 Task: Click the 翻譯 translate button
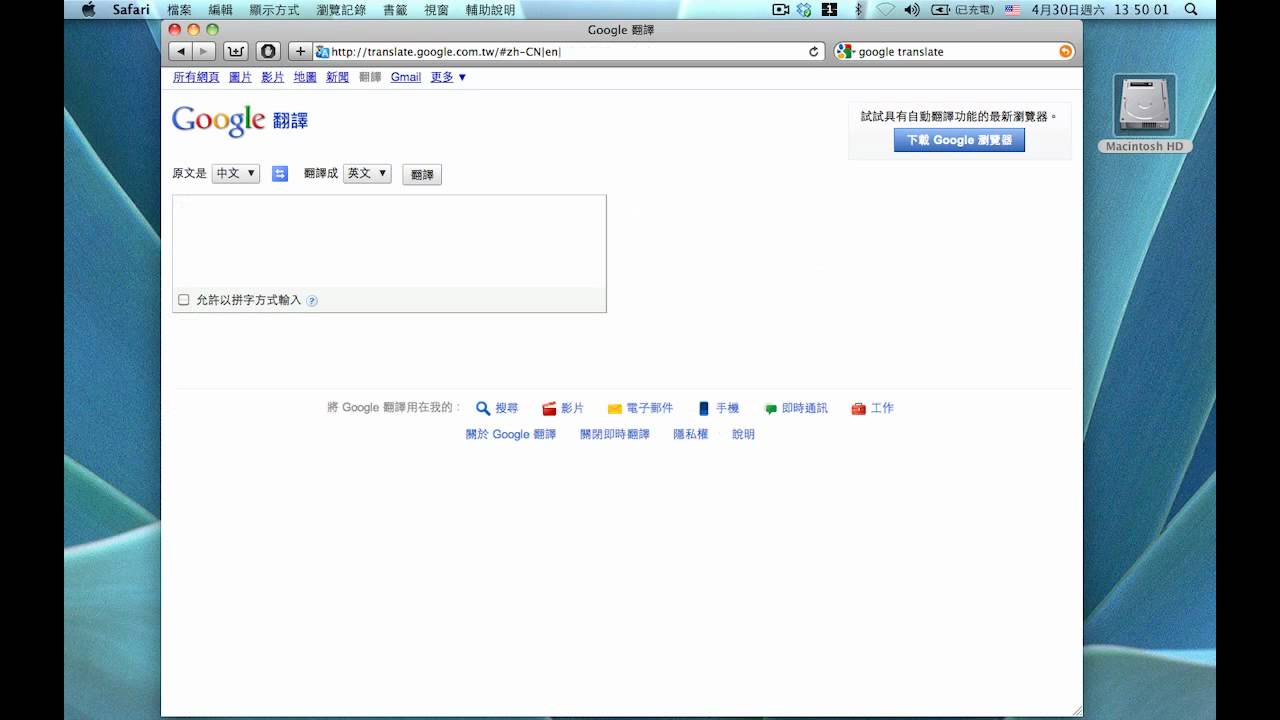click(422, 175)
